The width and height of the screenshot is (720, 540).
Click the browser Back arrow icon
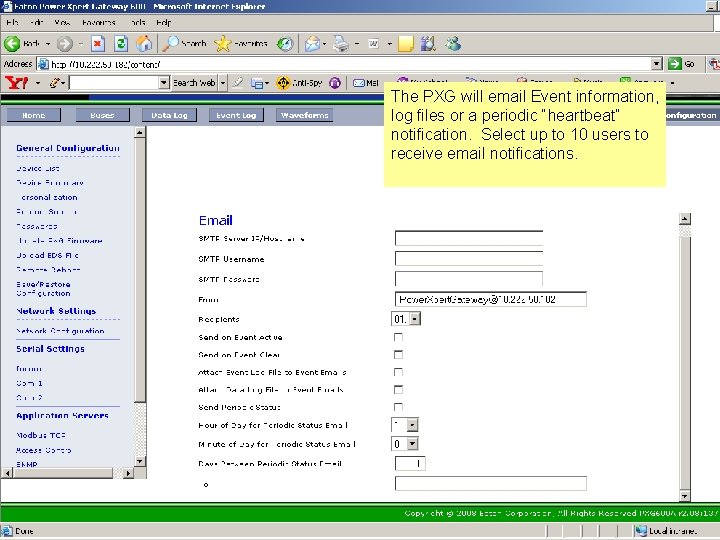click(12, 44)
